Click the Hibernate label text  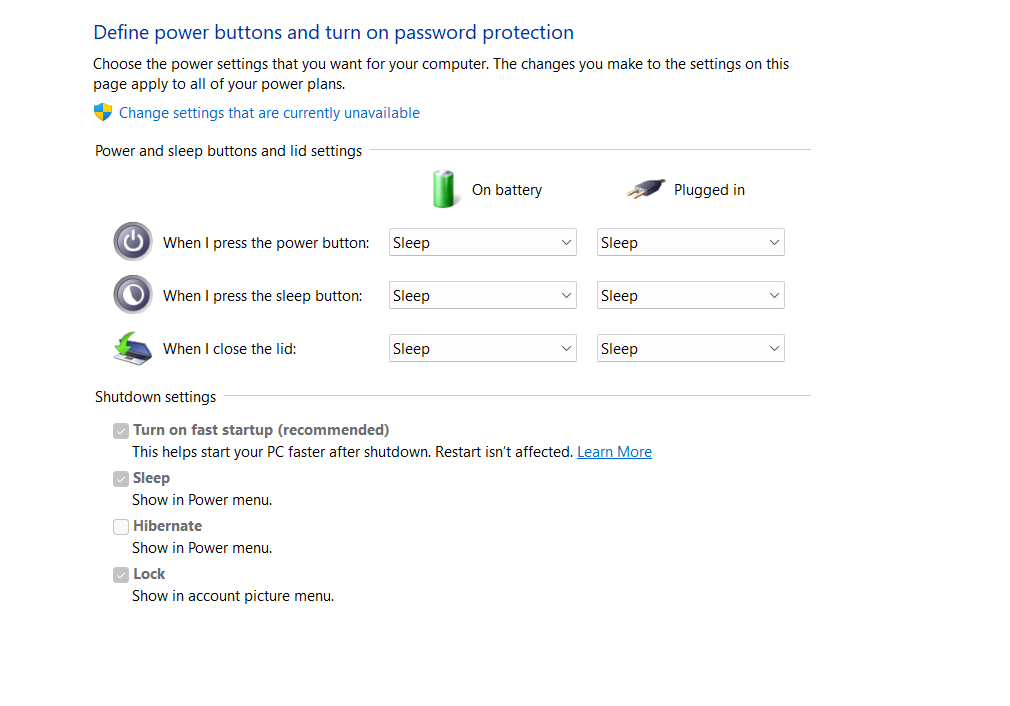click(167, 526)
